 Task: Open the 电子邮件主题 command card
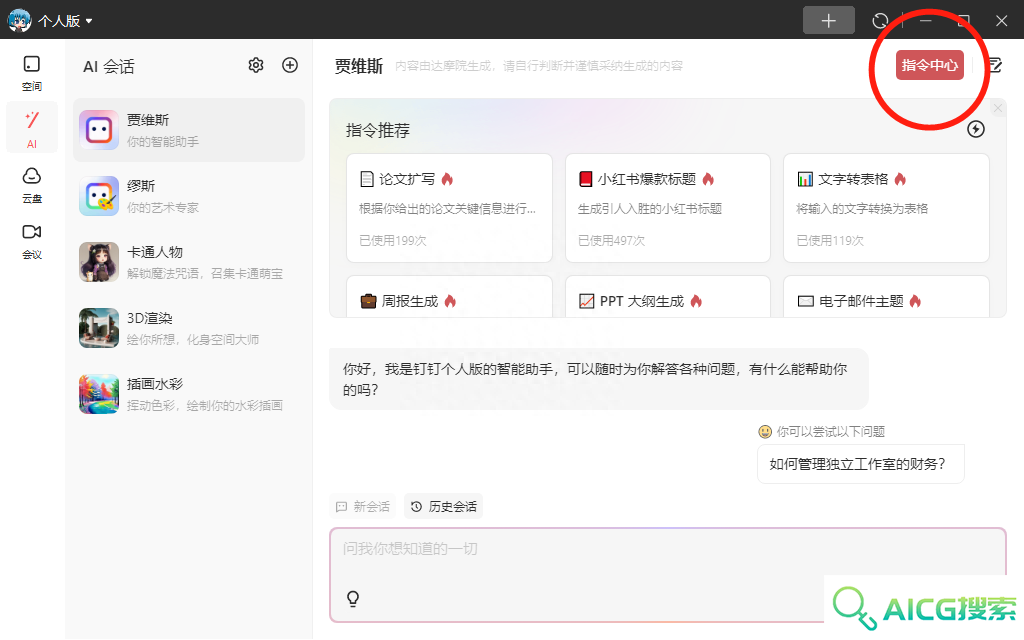886,297
